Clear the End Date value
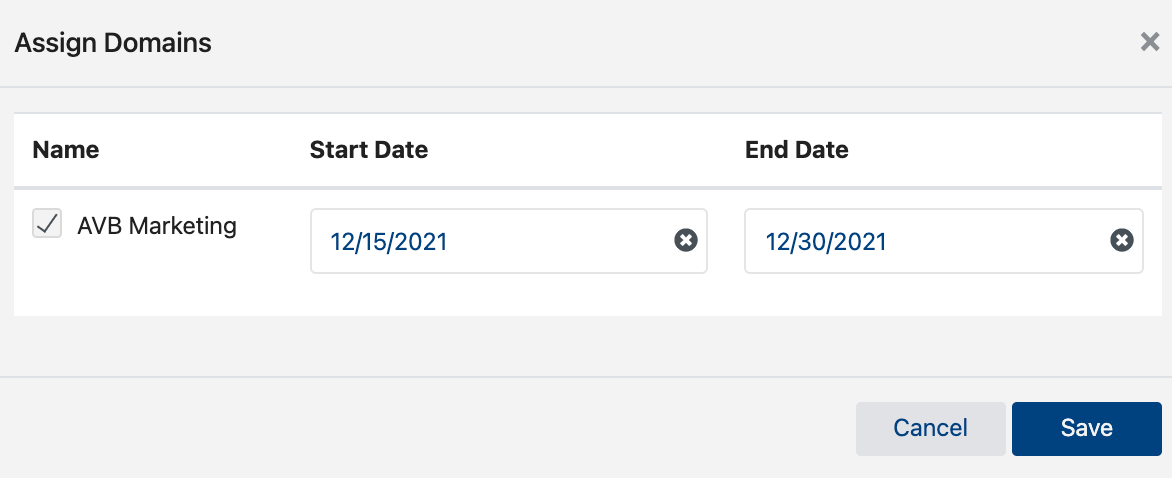1172x478 pixels. [1122, 241]
